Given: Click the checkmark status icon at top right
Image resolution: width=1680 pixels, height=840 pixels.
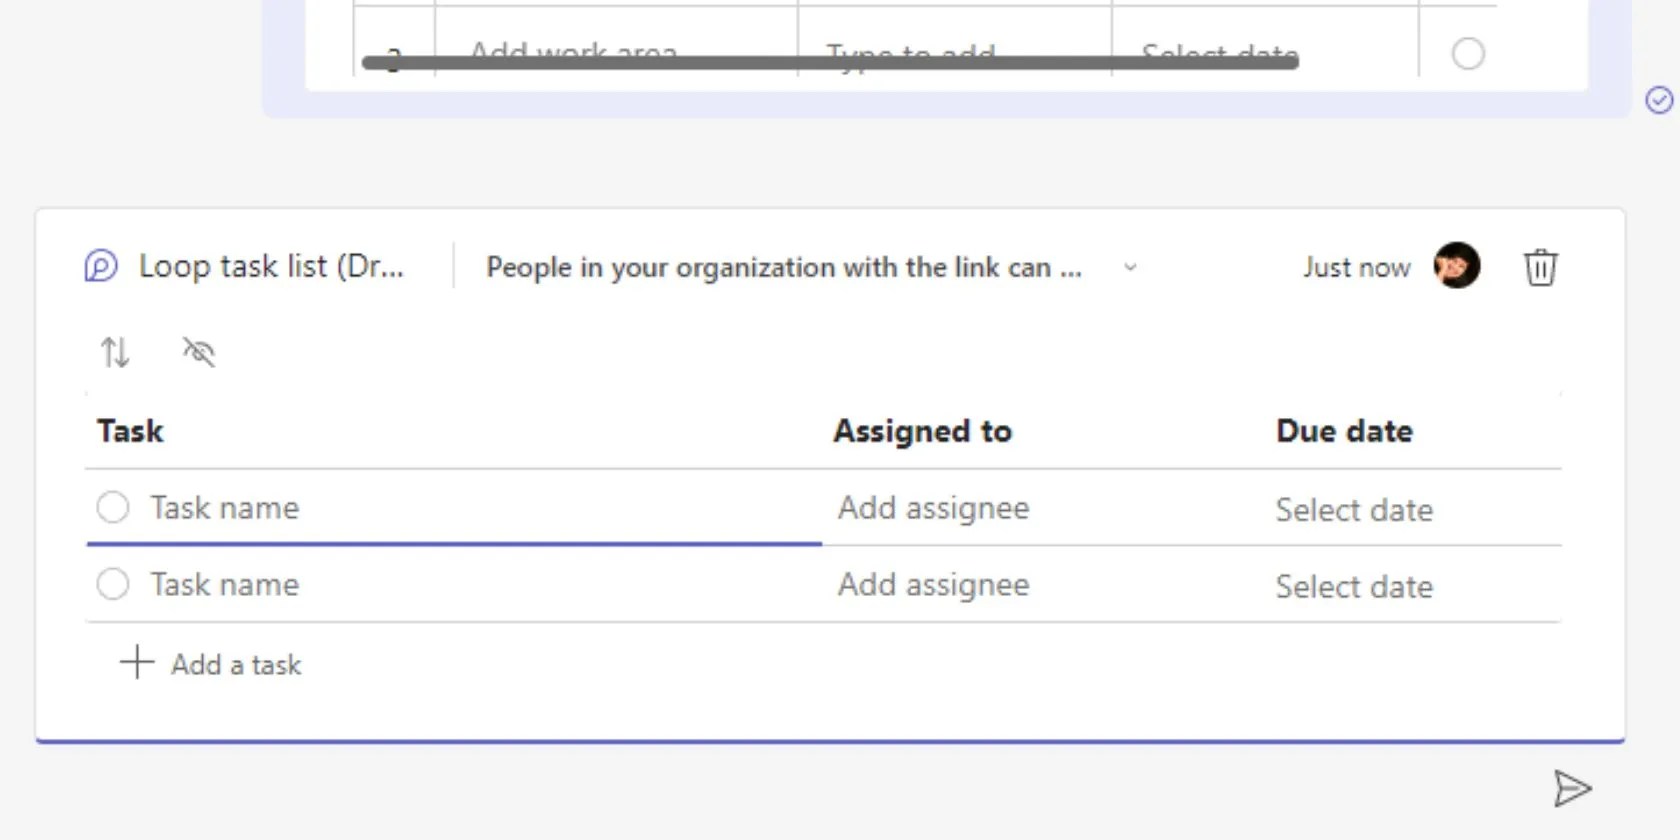Looking at the screenshot, I should pos(1659,100).
